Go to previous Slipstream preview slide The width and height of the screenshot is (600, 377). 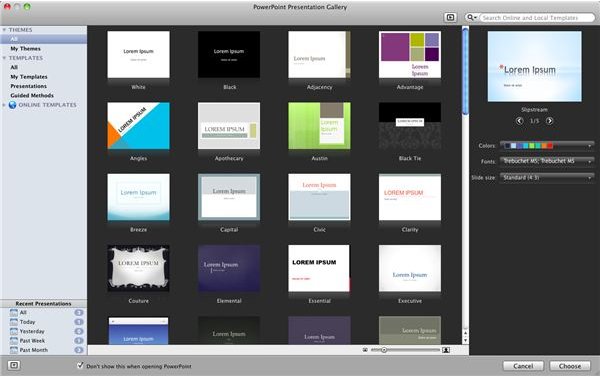pos(519,121)
